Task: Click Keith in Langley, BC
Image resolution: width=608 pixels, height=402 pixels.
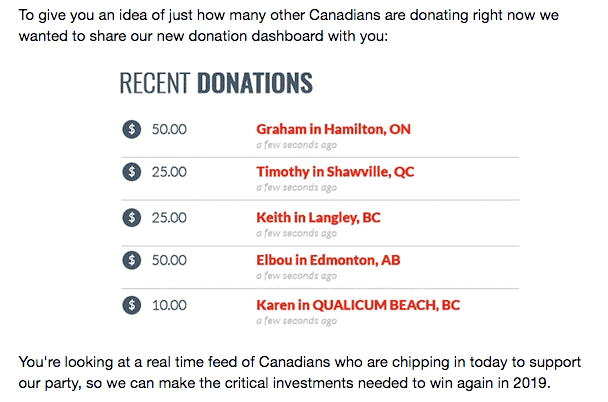Action: [x=318, y=217]
